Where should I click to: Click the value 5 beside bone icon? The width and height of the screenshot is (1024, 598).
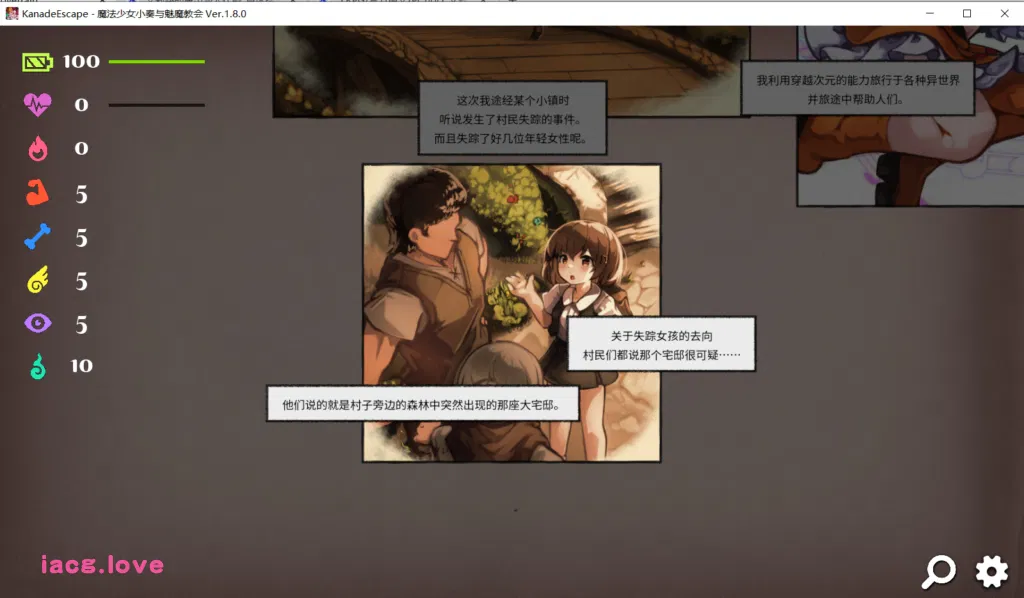81,238
